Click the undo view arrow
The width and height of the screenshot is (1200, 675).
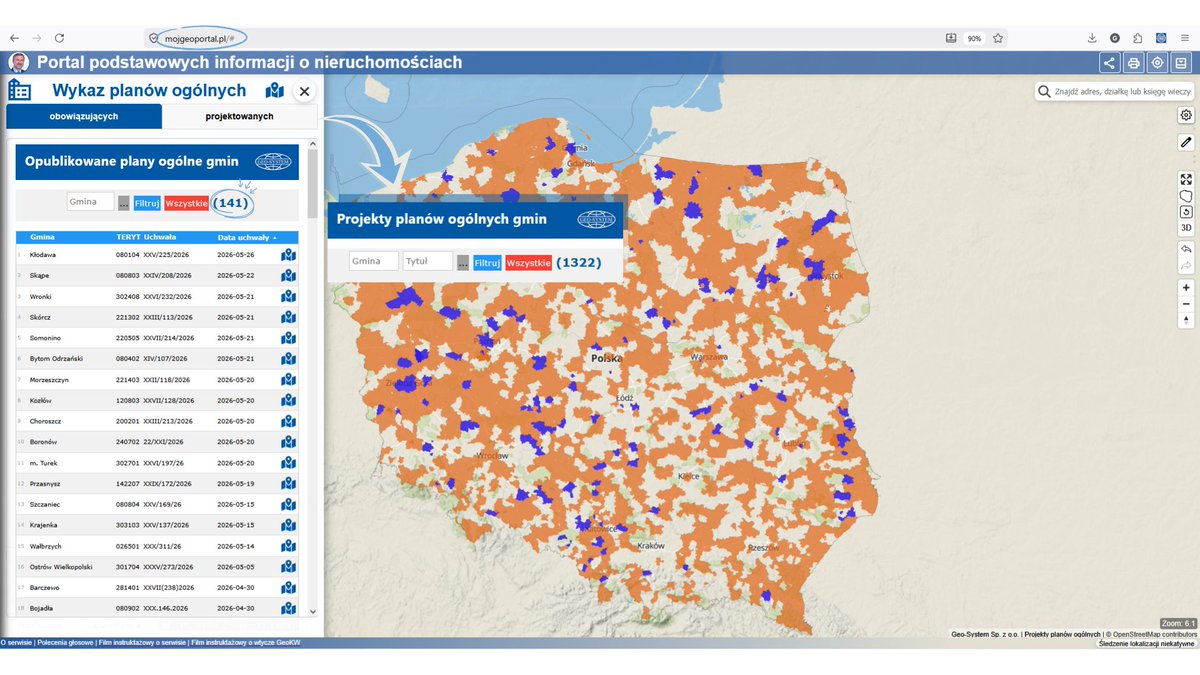[1186, 249]
